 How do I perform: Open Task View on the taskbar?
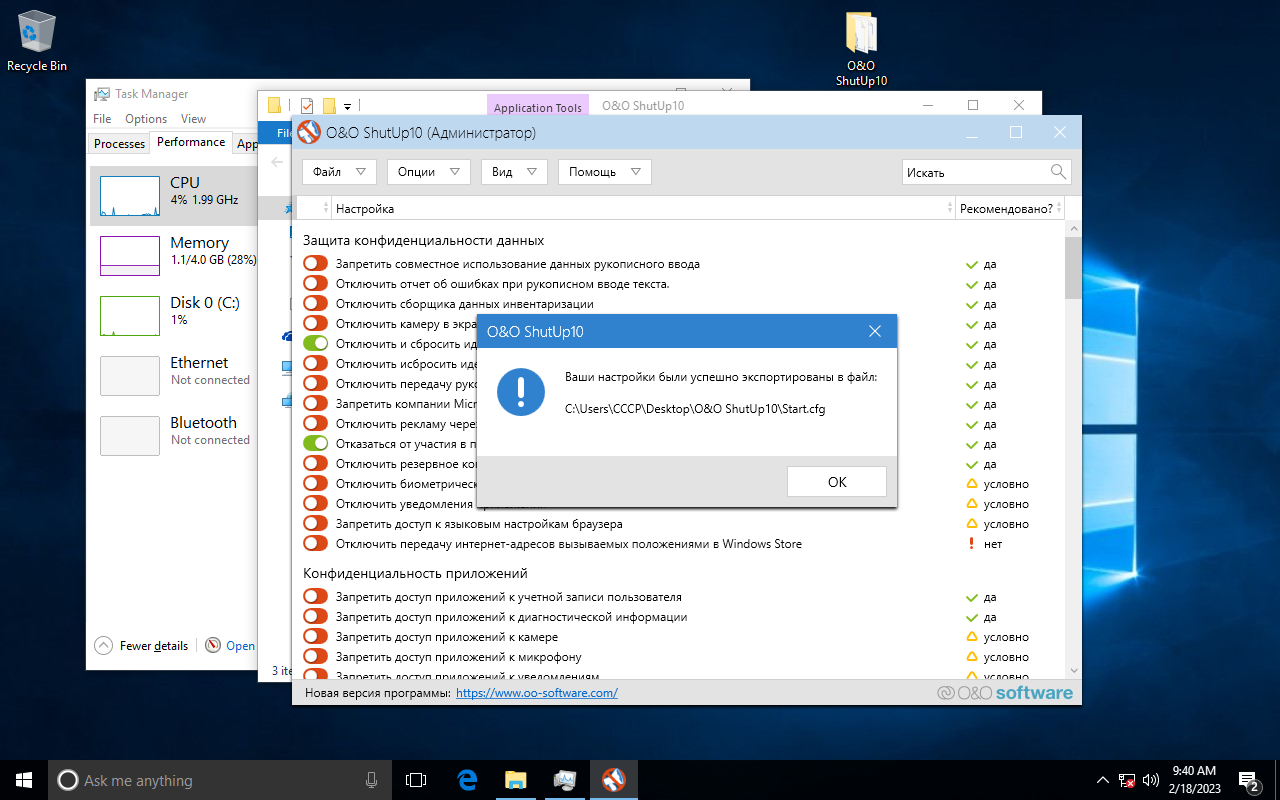(416, 780)
